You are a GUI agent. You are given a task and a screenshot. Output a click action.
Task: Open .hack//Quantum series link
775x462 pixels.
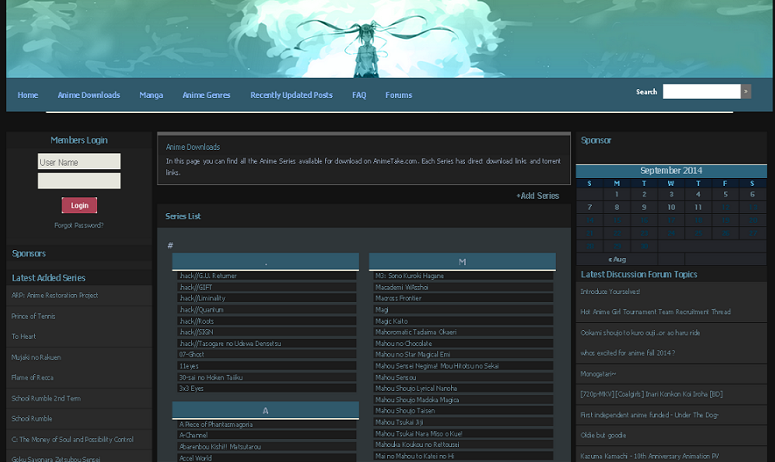click(201, 309)
